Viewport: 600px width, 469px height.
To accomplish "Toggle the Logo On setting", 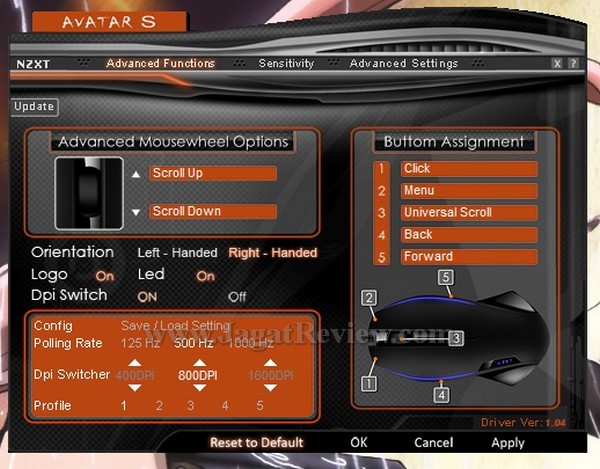I will pyautogui.click(x=105, y=276).
